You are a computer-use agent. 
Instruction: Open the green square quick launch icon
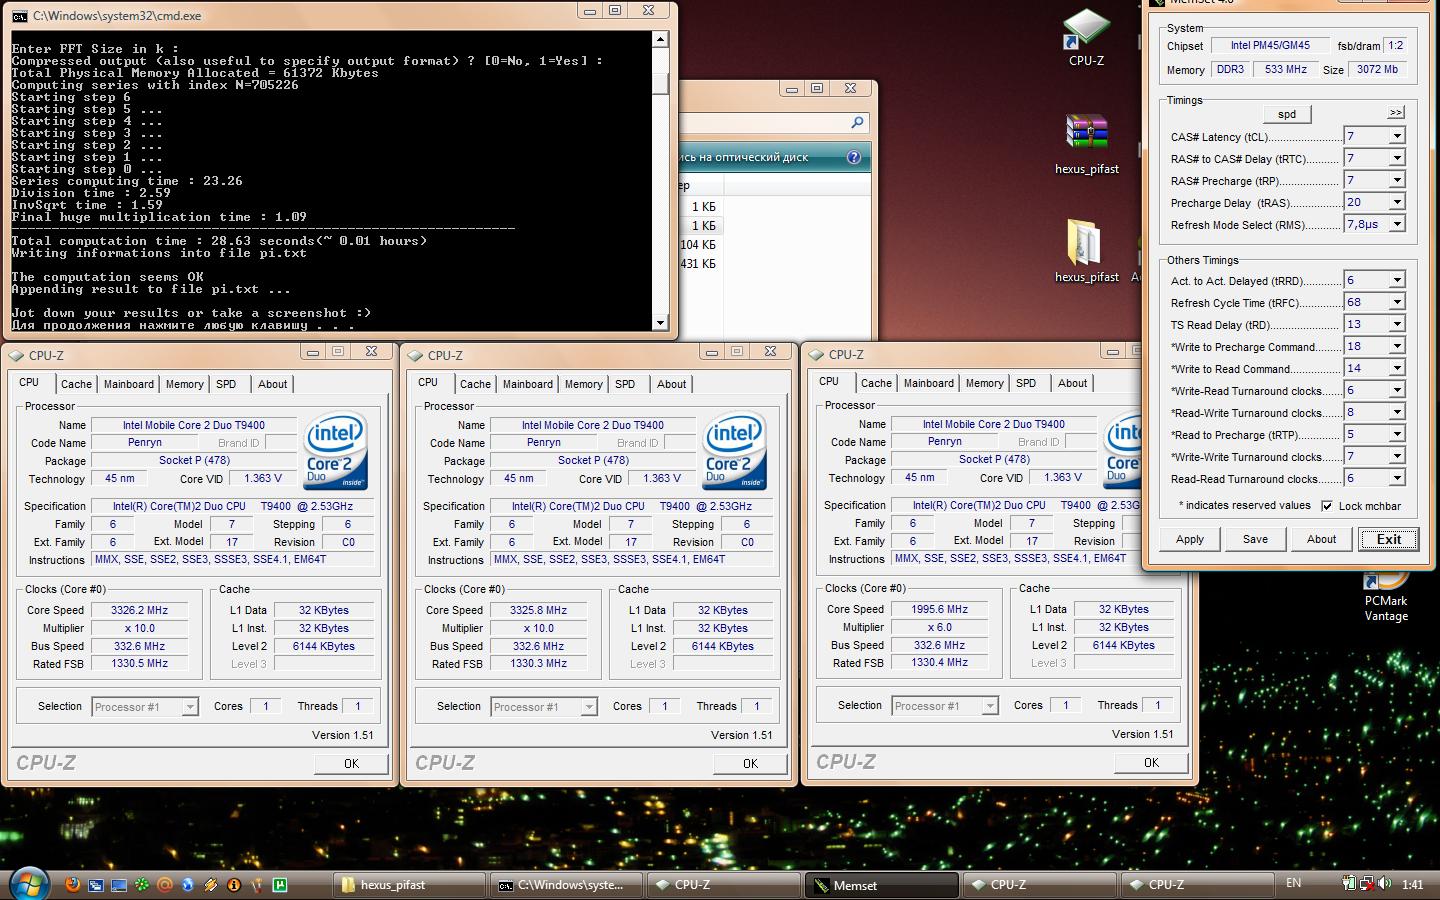click(280, 885)
